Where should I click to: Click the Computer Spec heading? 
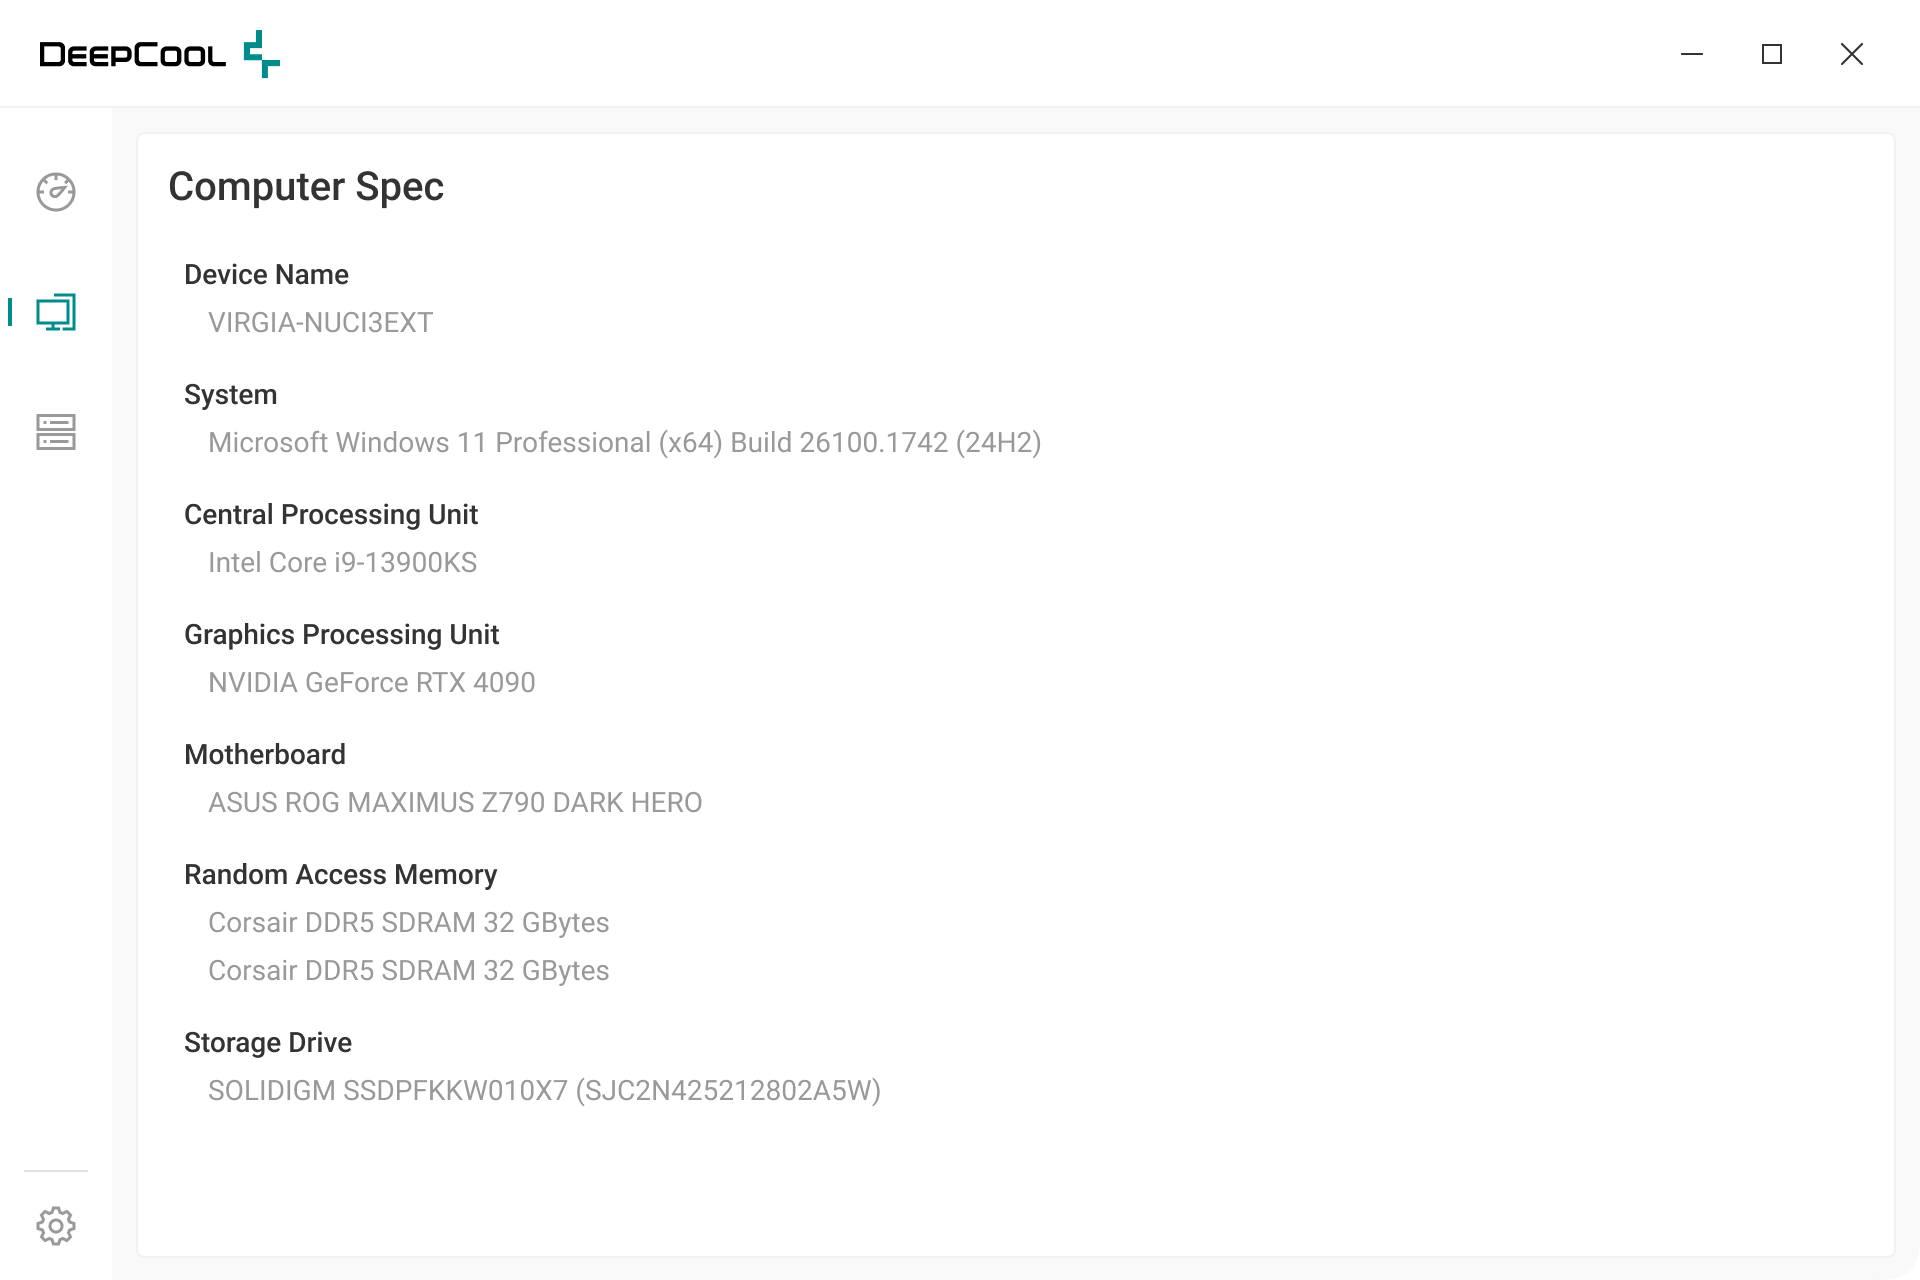(x=306, y=187)
